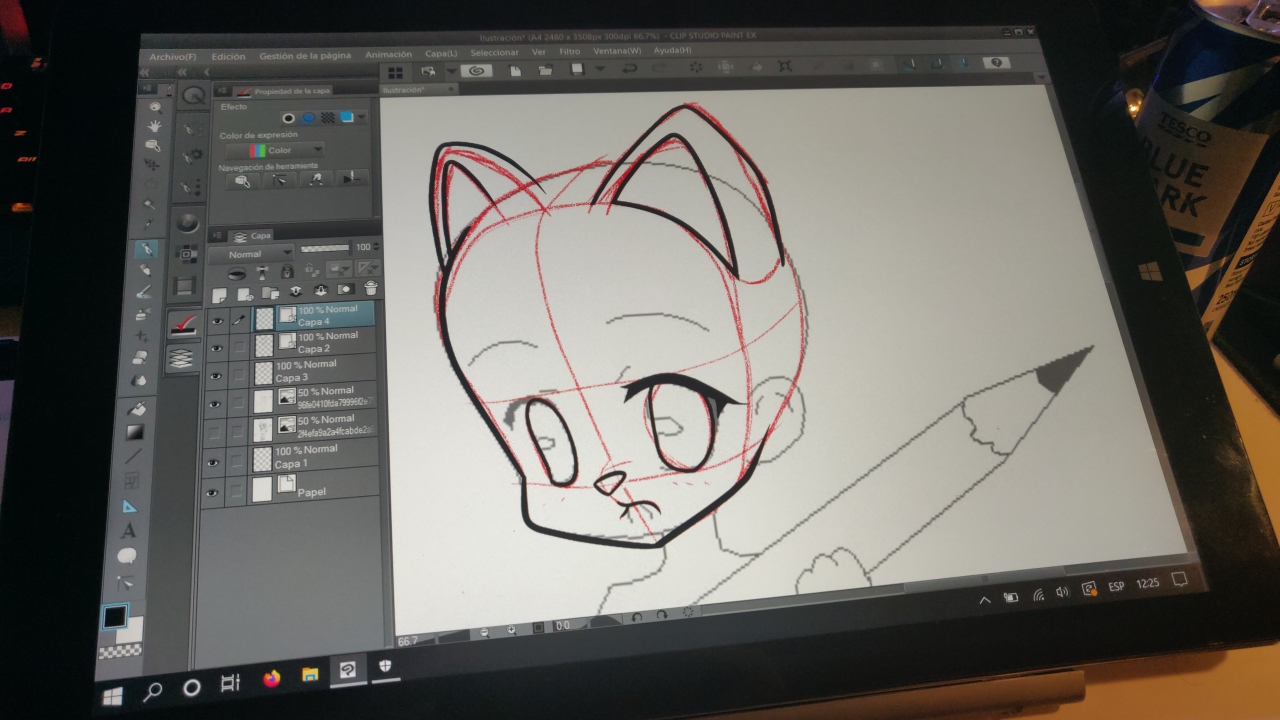Select the Ruler triangle tool
This screenshot has width=1280, height=720.
point(131,506)
